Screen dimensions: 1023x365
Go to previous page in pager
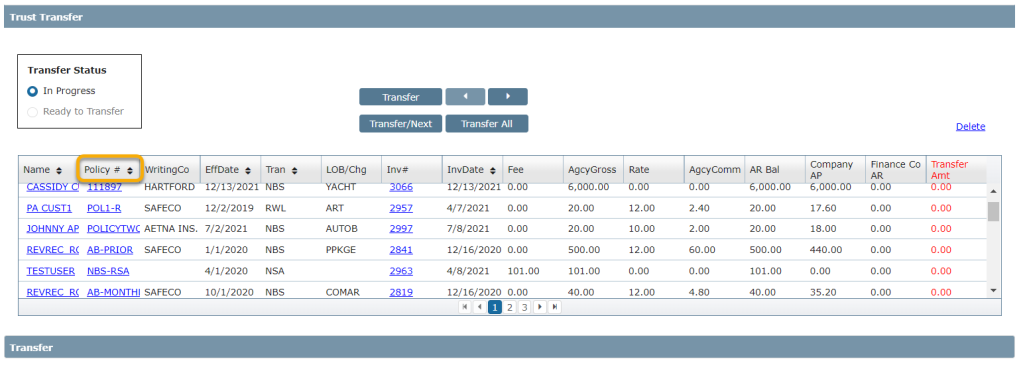[480, 307]
